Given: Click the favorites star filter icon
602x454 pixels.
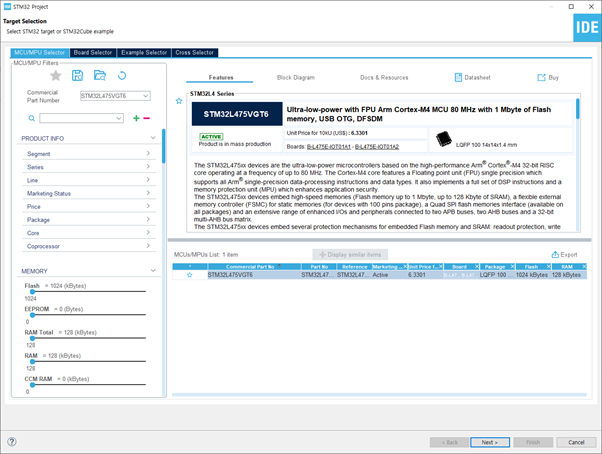Looking at the screenshot, I should 56,76.
